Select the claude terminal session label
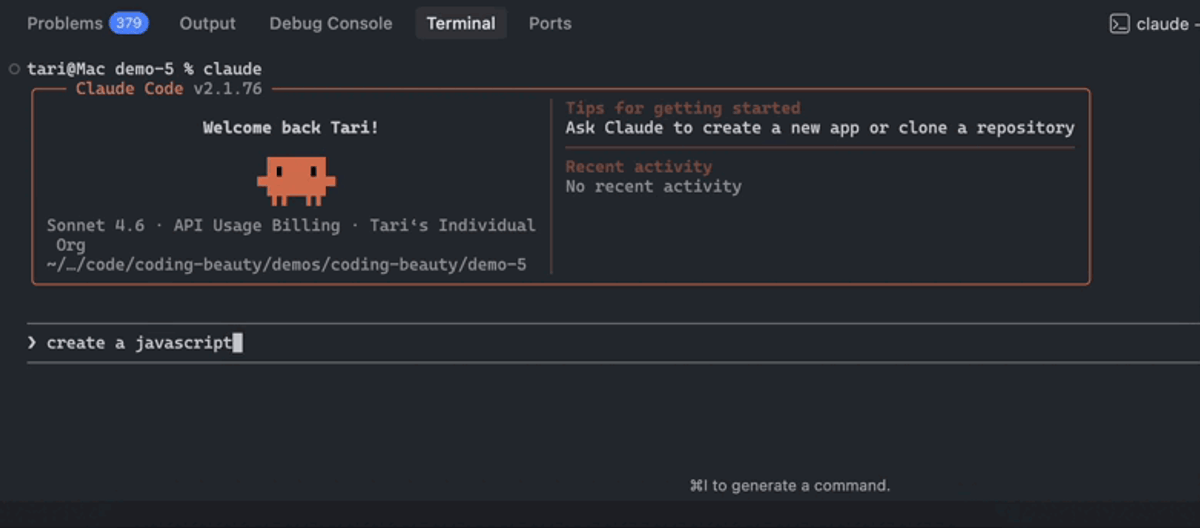This screenshot has width=1200, height=528. pos(1162,24)
